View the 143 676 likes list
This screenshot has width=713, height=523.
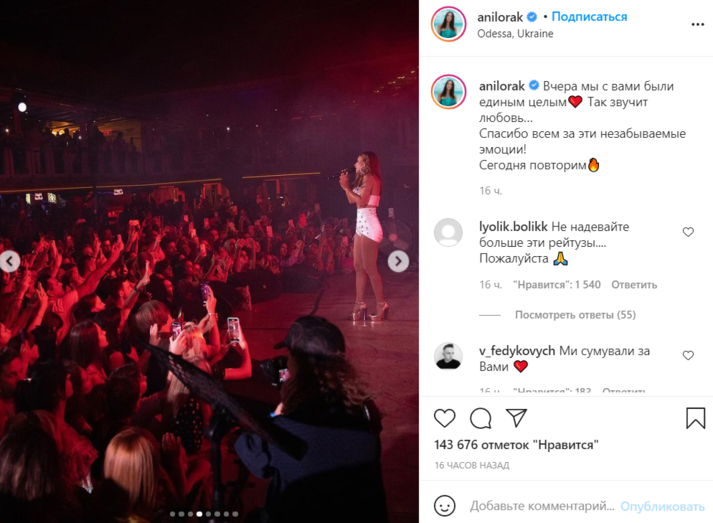coord(516,444)
